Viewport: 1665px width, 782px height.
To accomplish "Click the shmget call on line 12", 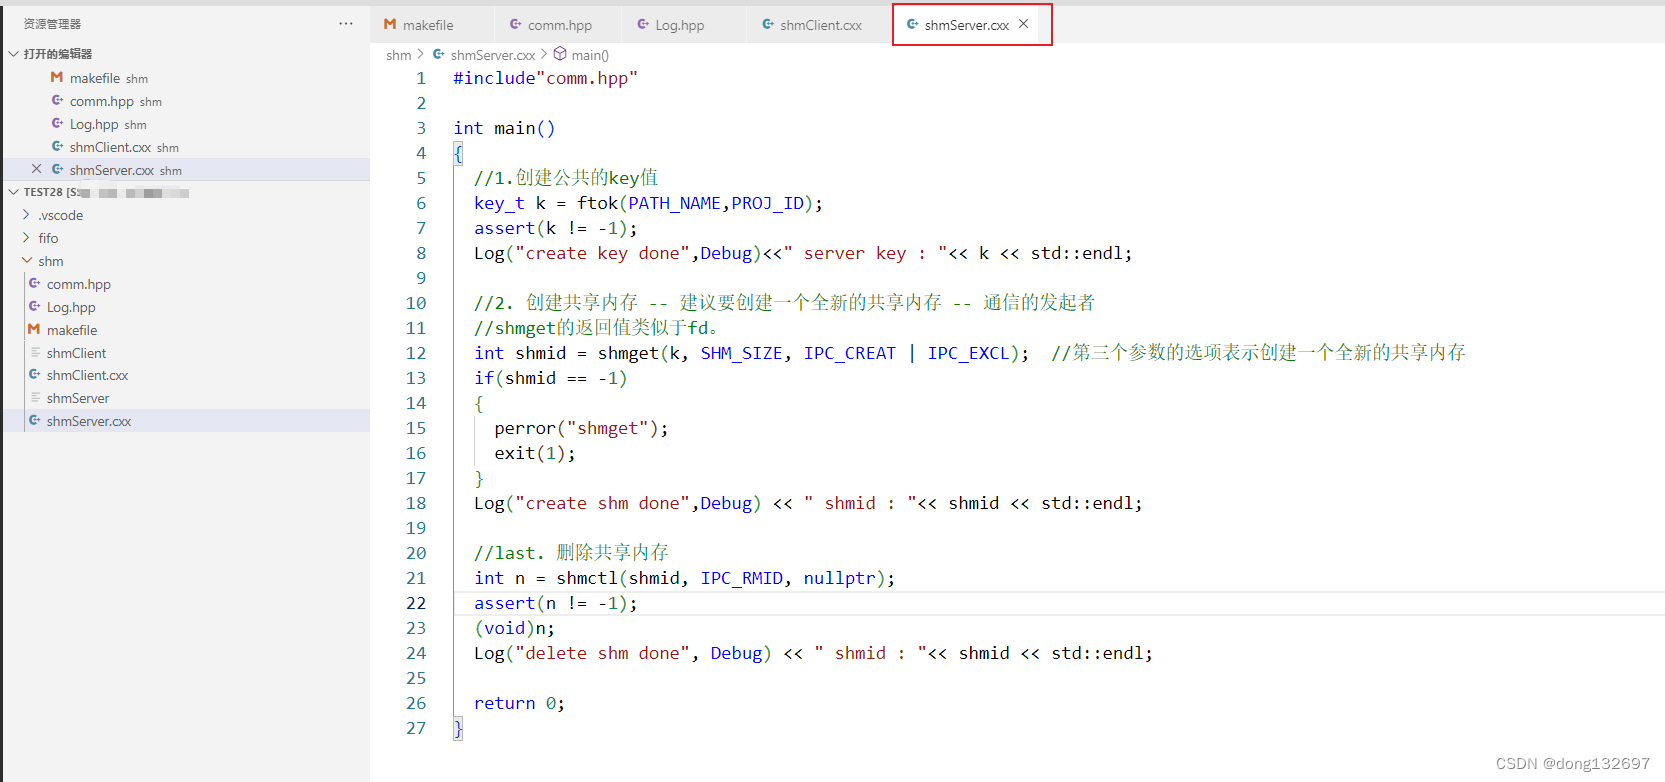I will pos(628,353).
